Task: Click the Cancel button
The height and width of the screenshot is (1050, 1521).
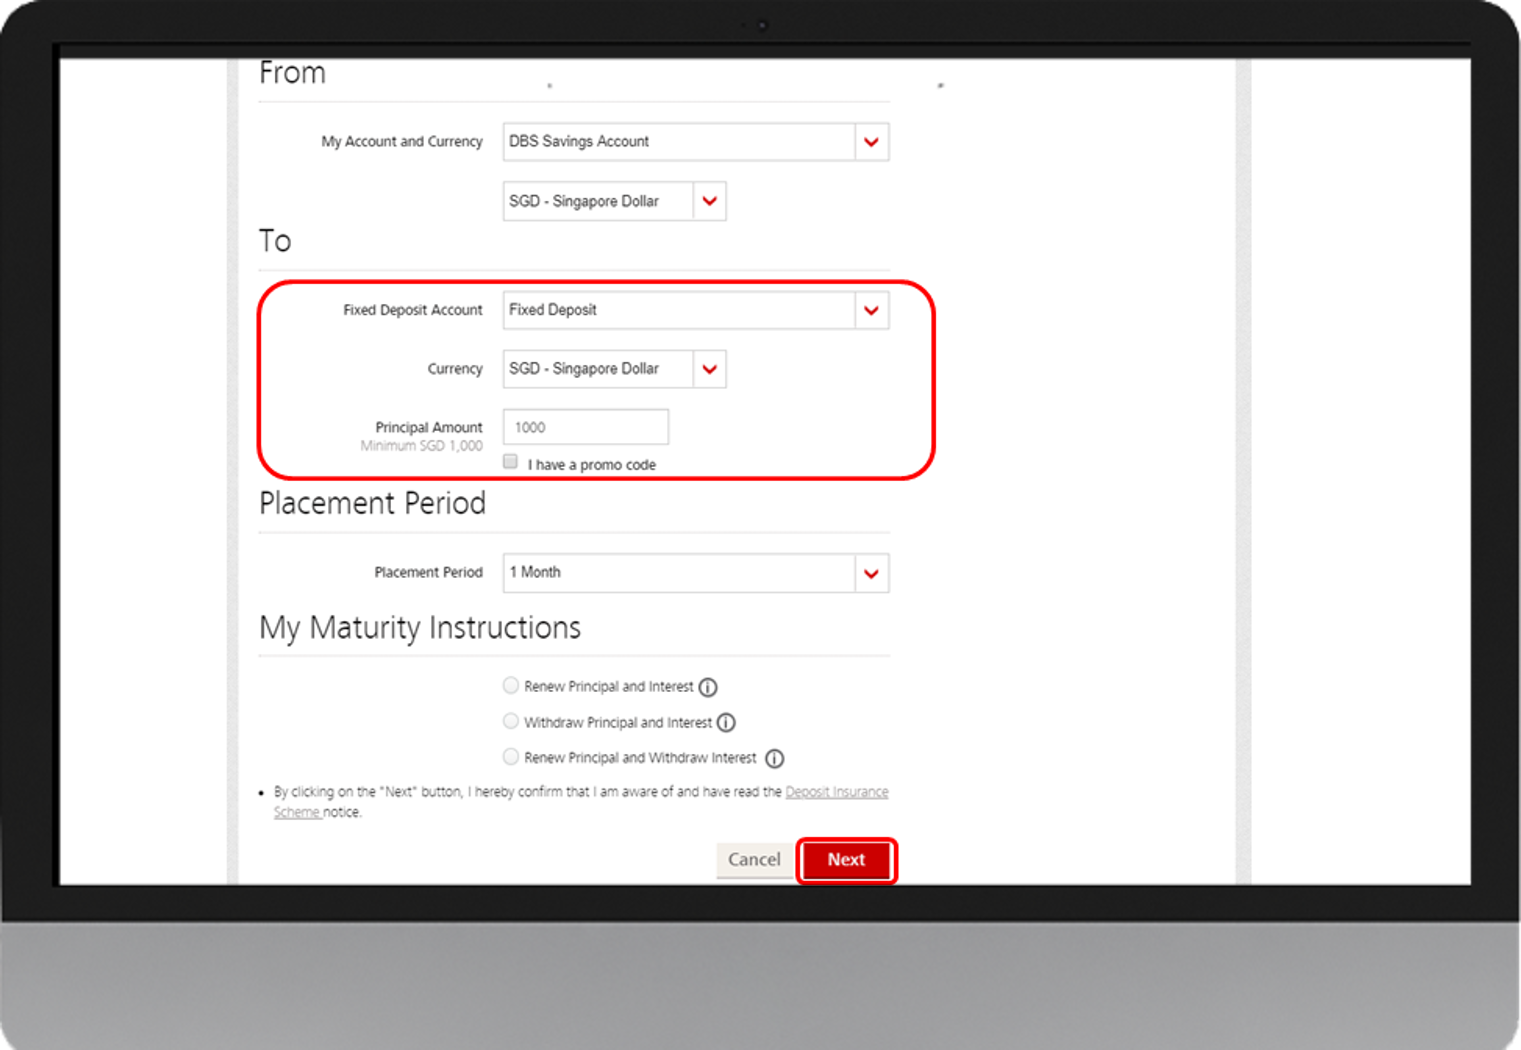Action: pos(754,860)
